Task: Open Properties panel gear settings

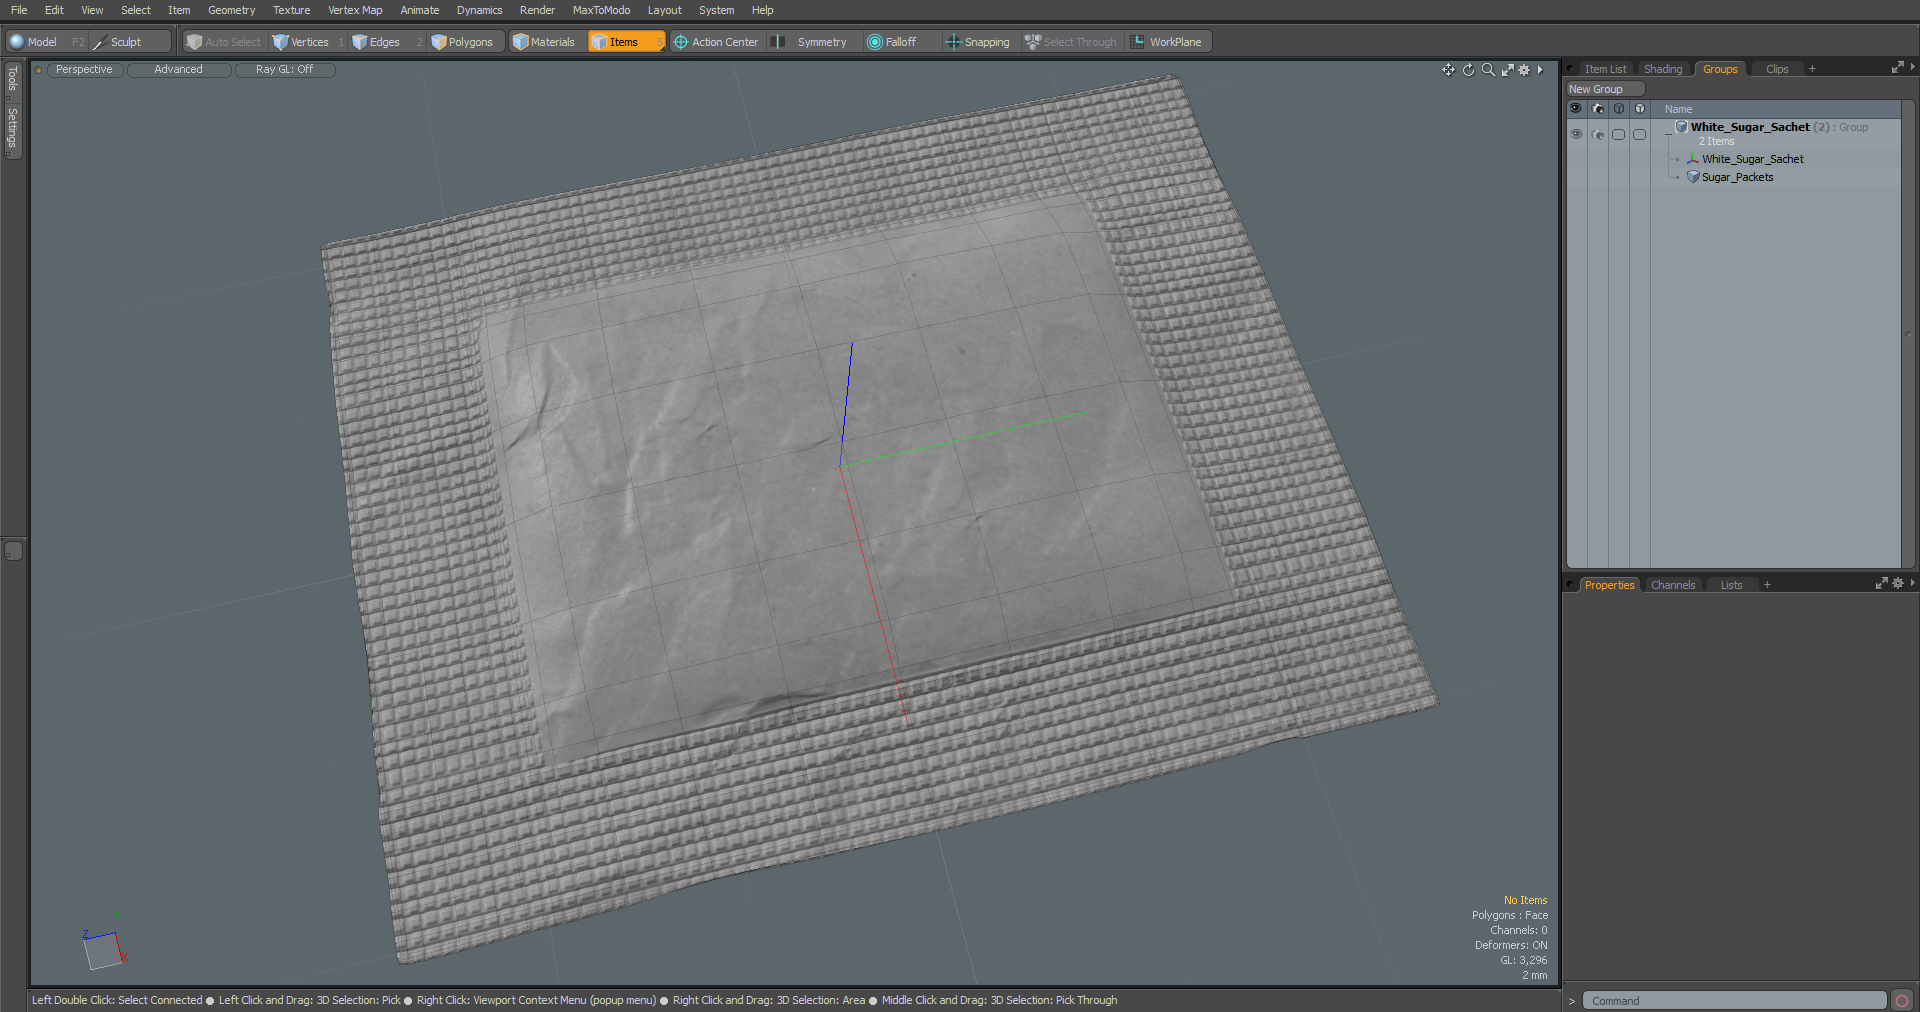Action: click(x=1898, y=583)
